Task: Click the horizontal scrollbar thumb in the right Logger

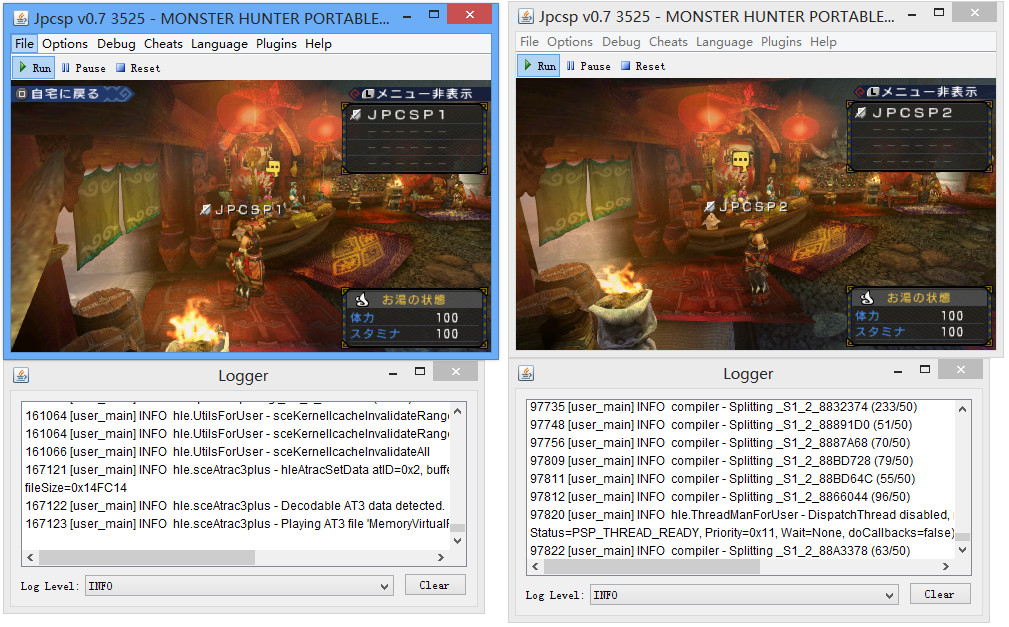Action: click(652, 566)
